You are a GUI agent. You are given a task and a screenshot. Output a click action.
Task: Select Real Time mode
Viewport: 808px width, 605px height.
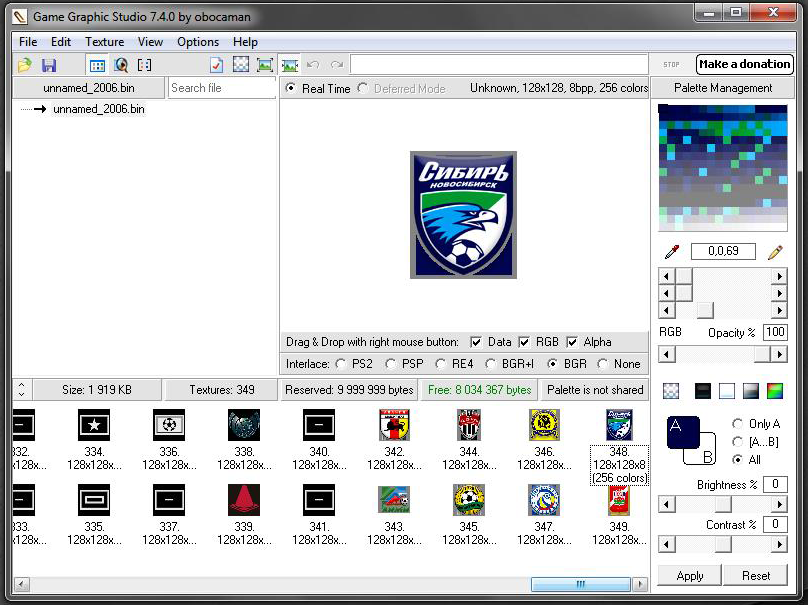[291, 88]
